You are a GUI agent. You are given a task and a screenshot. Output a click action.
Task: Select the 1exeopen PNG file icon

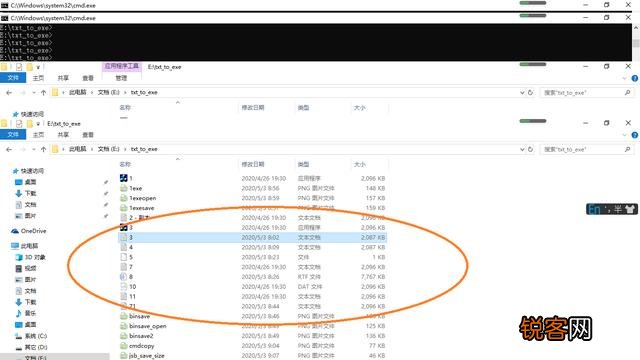[x=124, y=198]
